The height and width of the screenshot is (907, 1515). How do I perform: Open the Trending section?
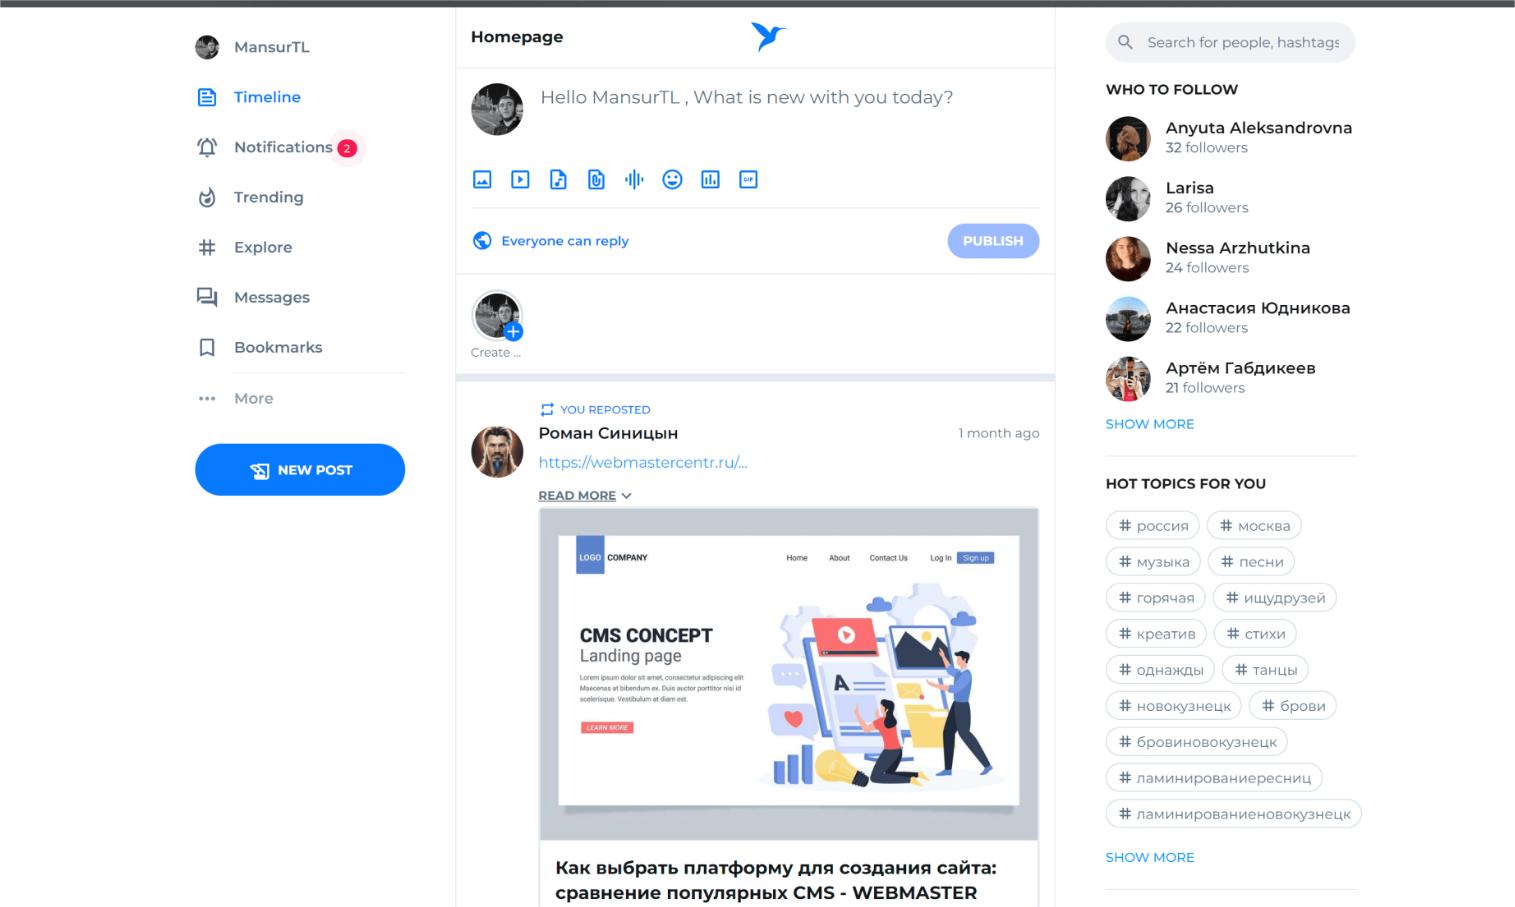(250, 197)
